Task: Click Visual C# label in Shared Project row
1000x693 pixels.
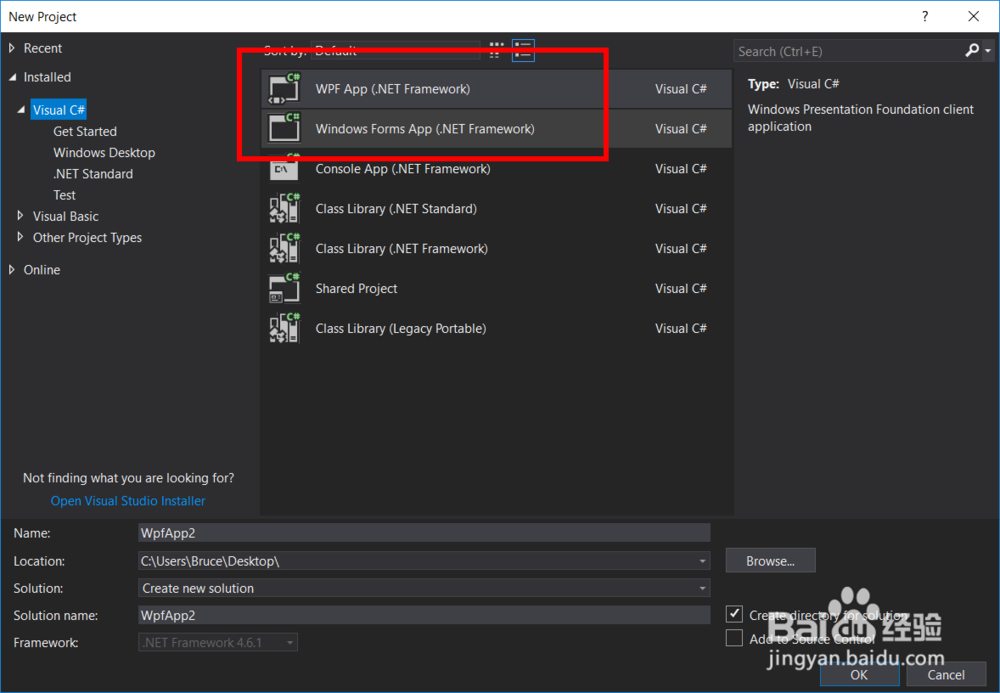Action: coord(680,289)
